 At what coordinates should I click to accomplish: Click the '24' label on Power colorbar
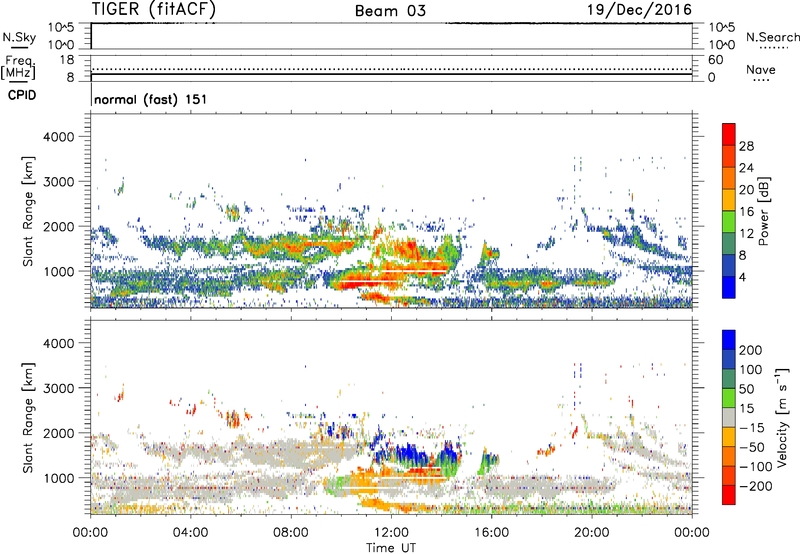746,168
